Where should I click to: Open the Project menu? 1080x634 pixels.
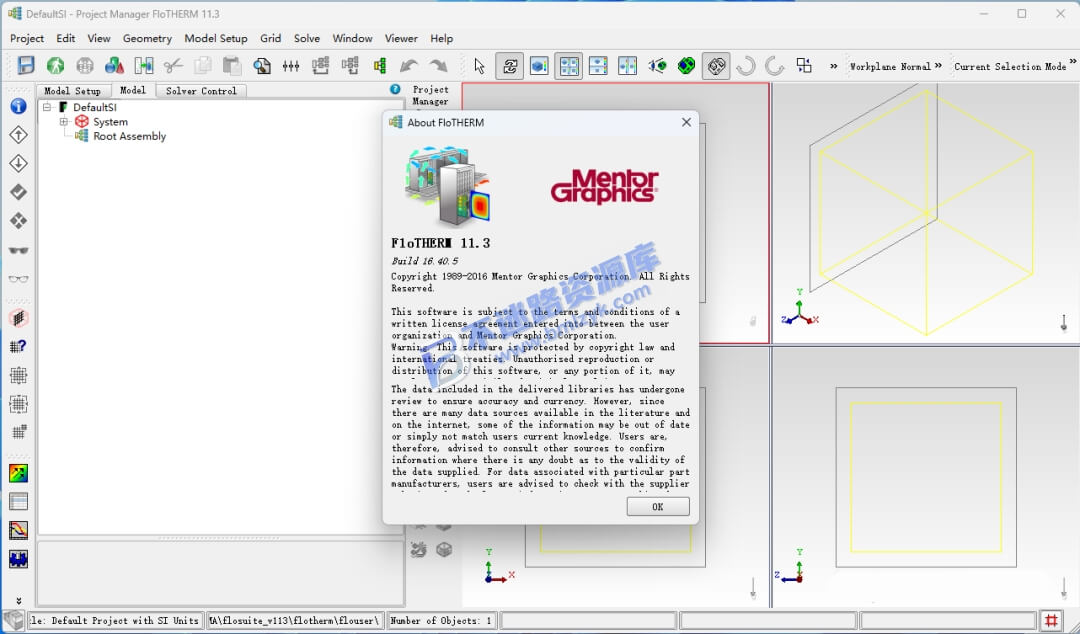(x=27, y=39)
